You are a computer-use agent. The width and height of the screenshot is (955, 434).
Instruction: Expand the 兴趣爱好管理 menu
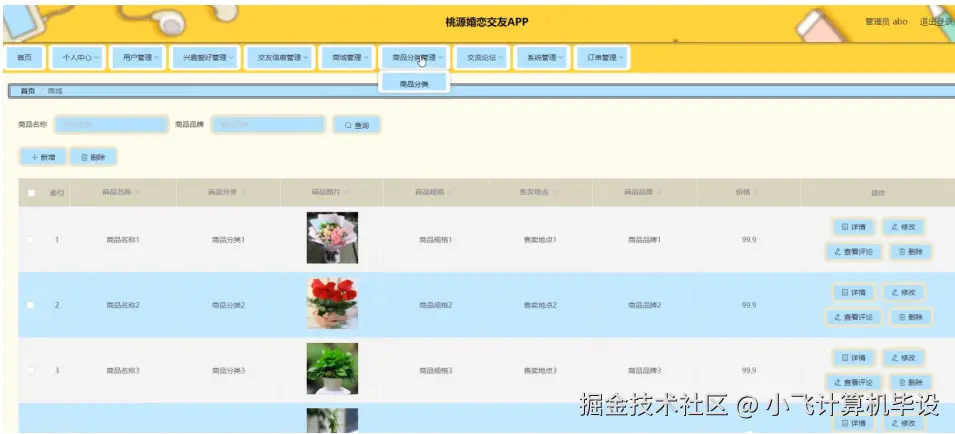(204, 58)
